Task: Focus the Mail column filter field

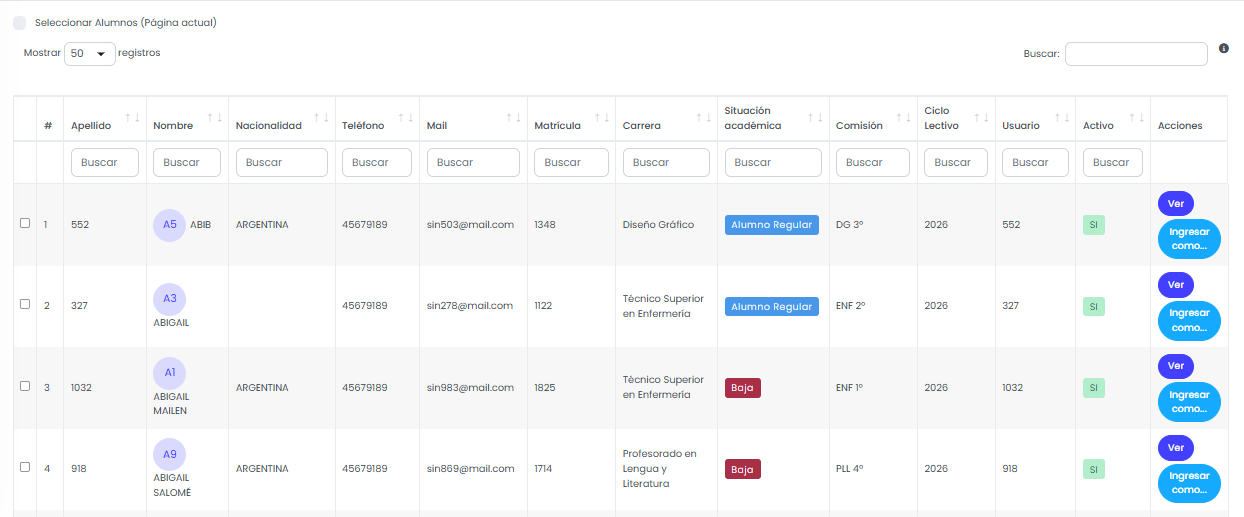Action: tap(473, 162)
